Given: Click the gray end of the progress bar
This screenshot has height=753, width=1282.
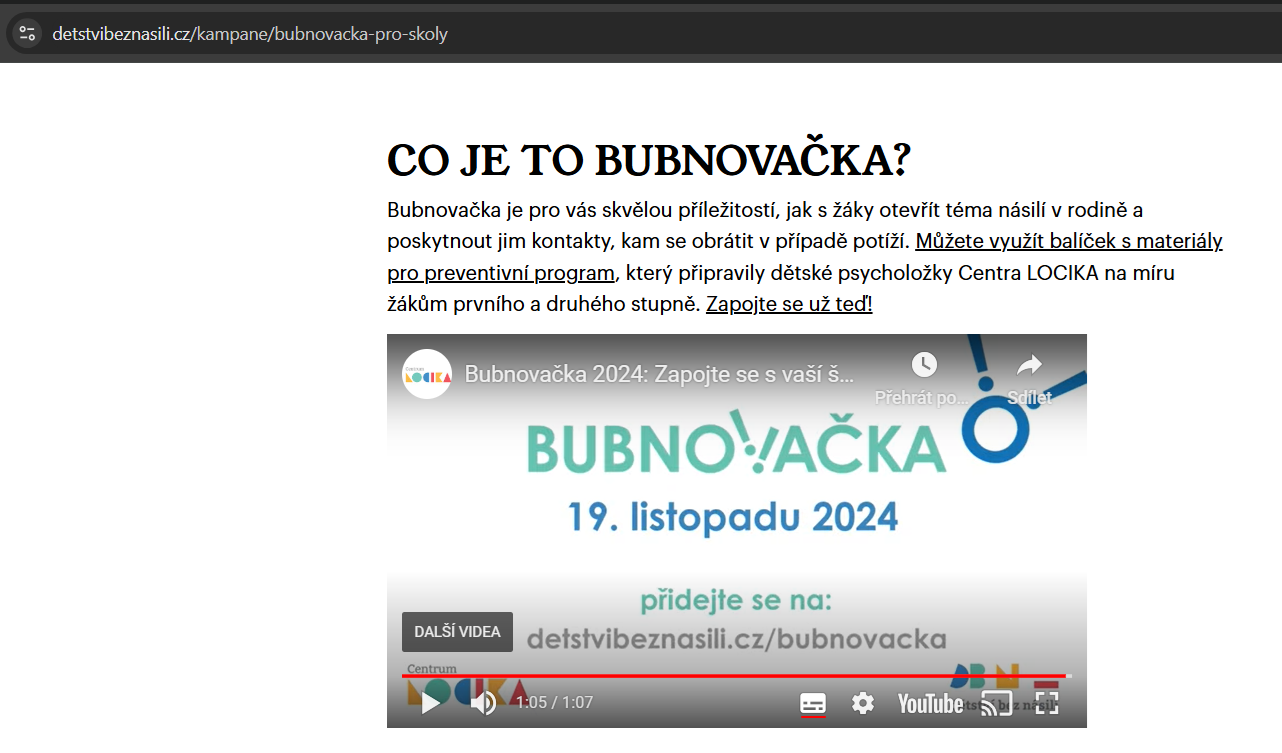Looking at the screenshot, I should (1068, 676).
